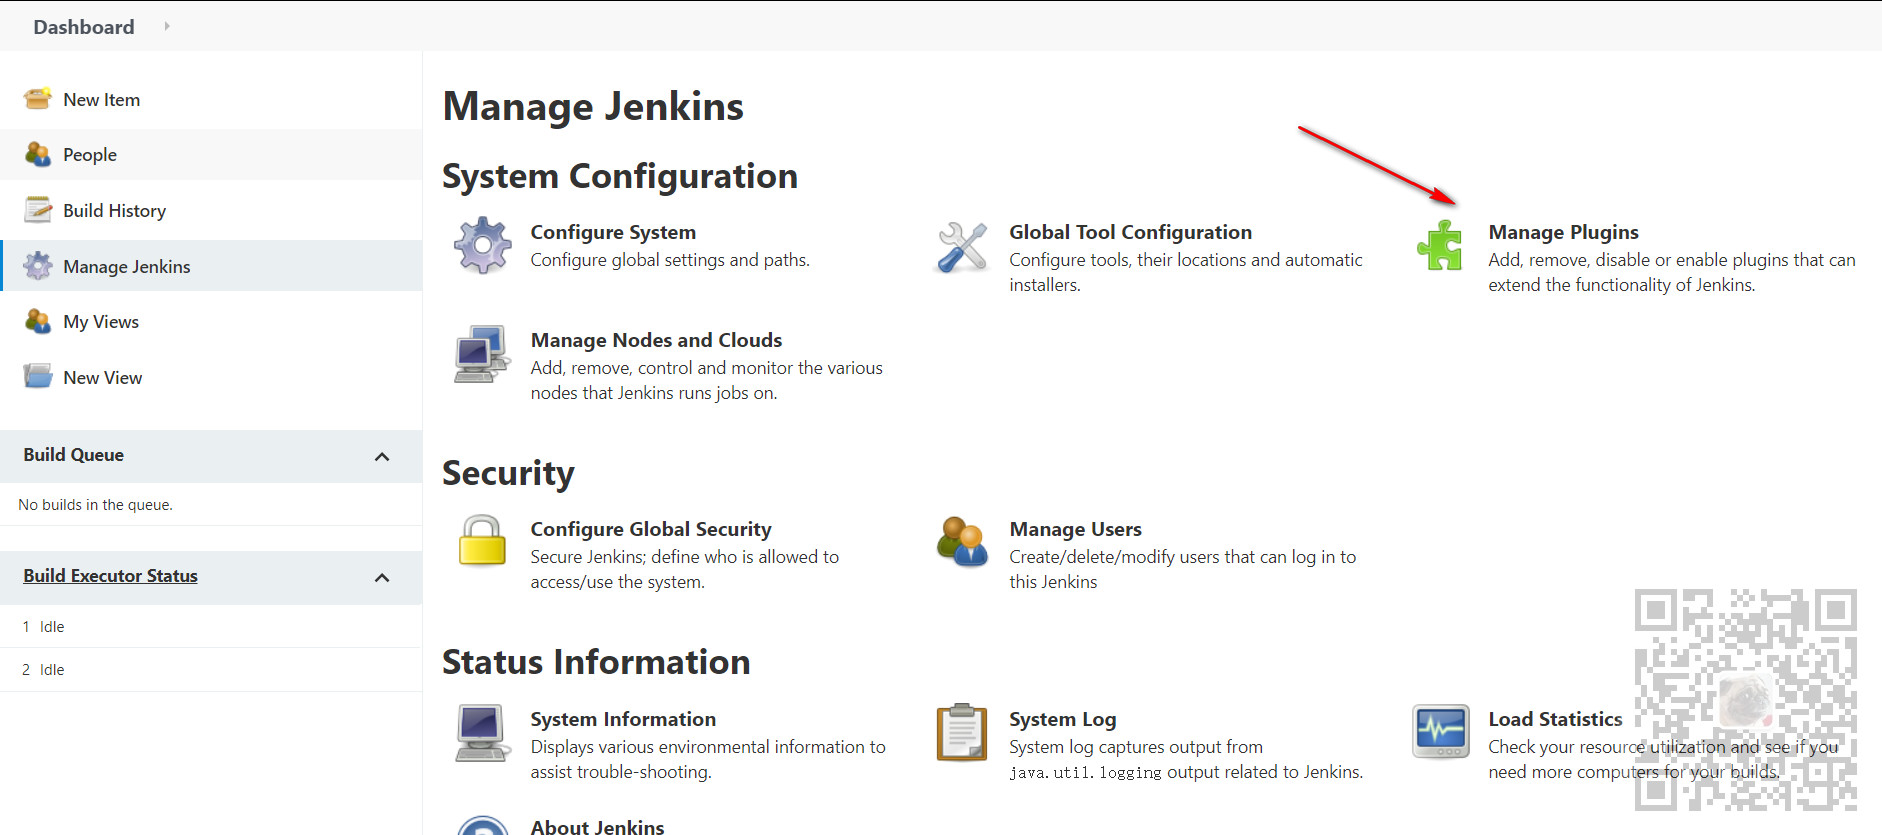Click the Manage Jenkins gear icon in sidebar
Image resolution: width=1882 pixels, height=835 pixels.
[38, 266]
